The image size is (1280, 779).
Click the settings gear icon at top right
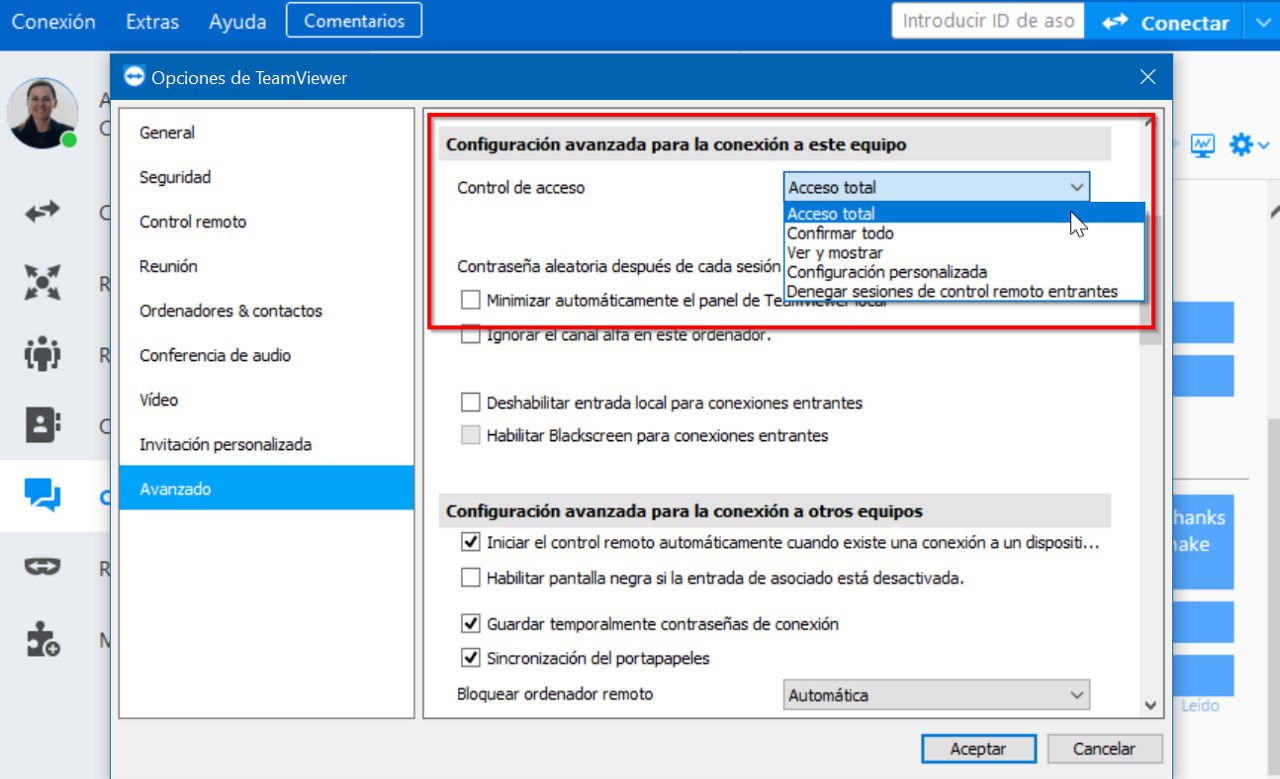(1241, 145)
